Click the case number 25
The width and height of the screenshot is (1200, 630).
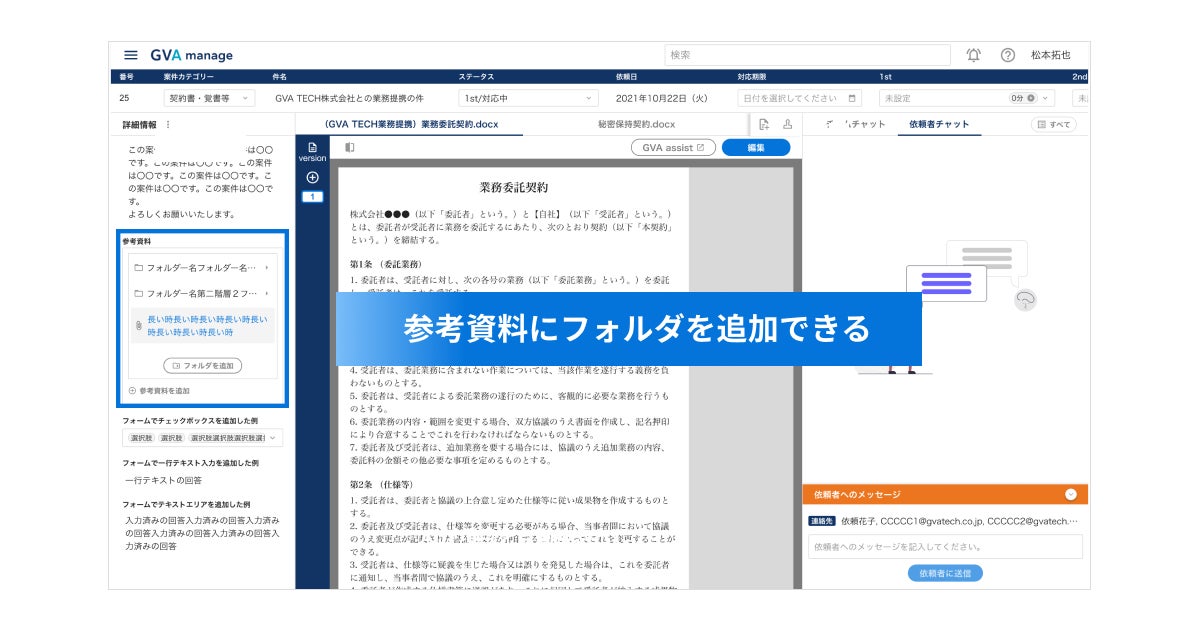(124, 98)
